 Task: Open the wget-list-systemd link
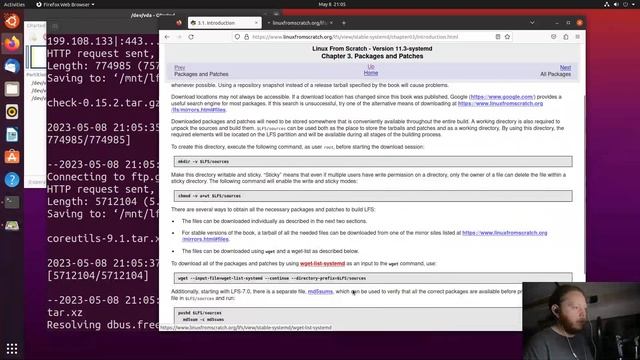[322, 264]
